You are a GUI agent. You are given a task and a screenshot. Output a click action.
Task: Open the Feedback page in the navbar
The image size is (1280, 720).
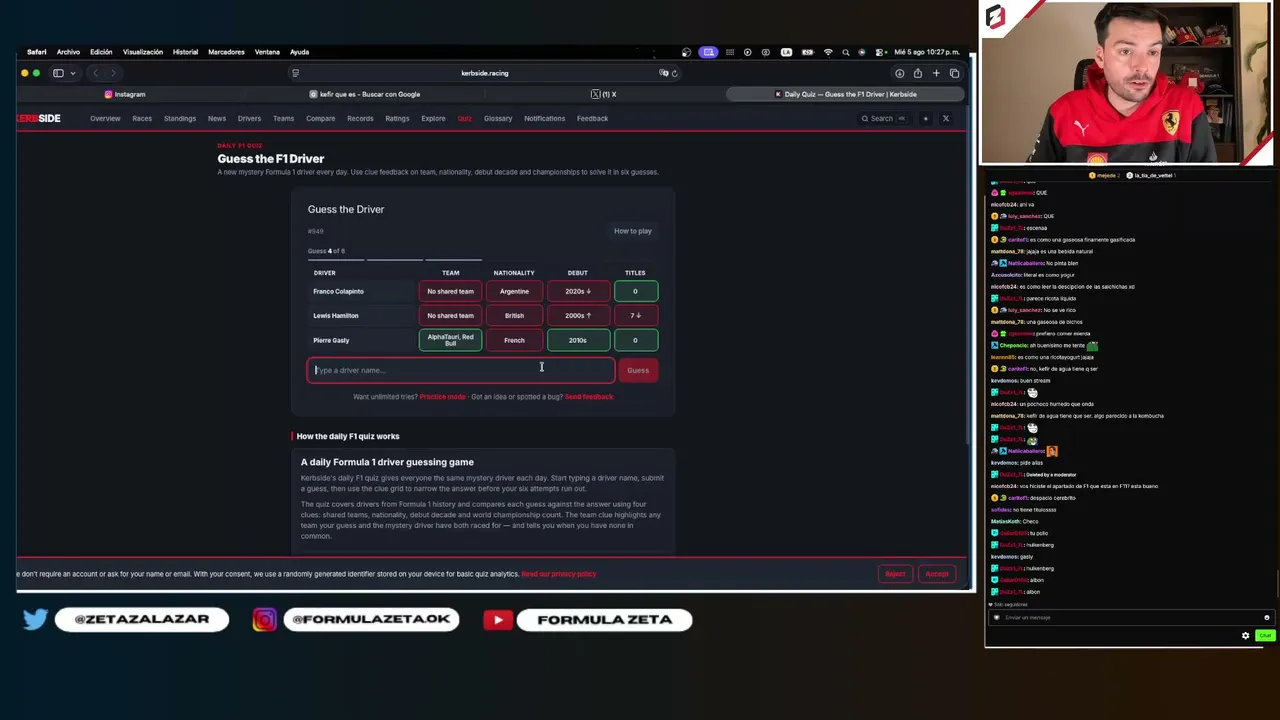(x=592, y=118)
